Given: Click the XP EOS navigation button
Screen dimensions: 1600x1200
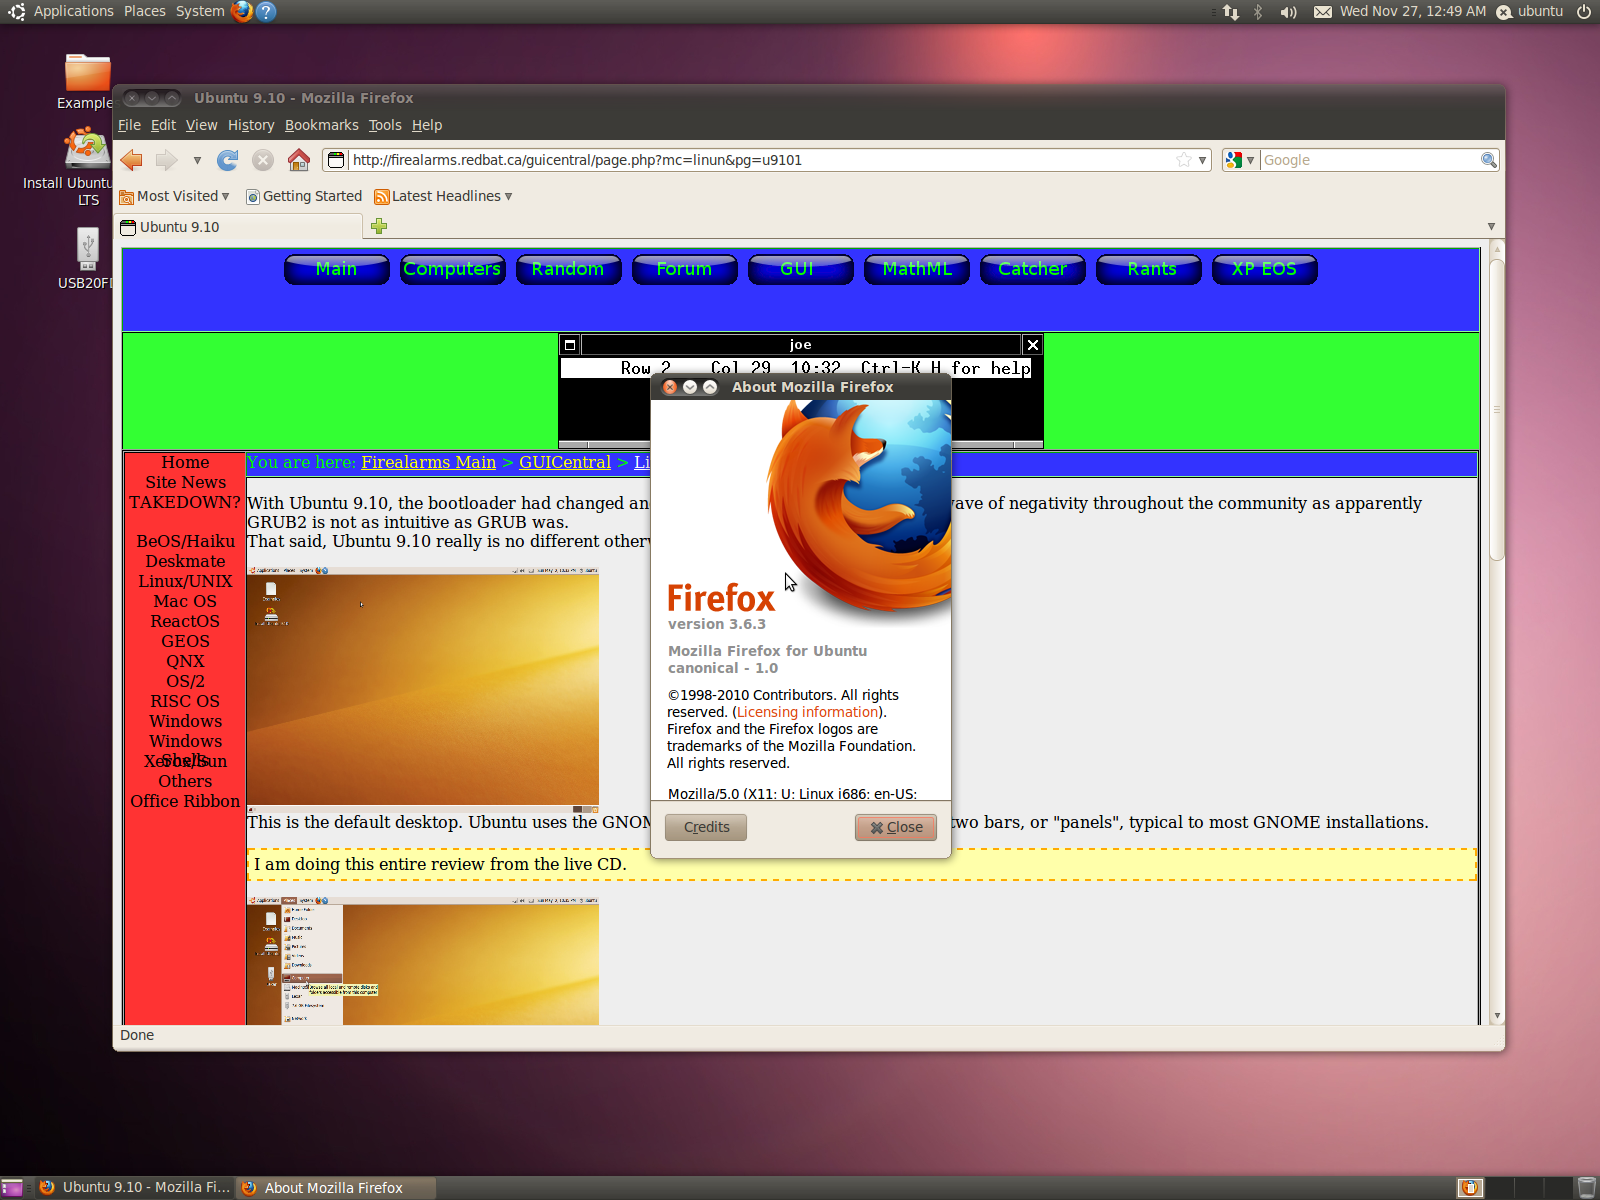Looking at the screenshot, I should tap(1264, 269).
